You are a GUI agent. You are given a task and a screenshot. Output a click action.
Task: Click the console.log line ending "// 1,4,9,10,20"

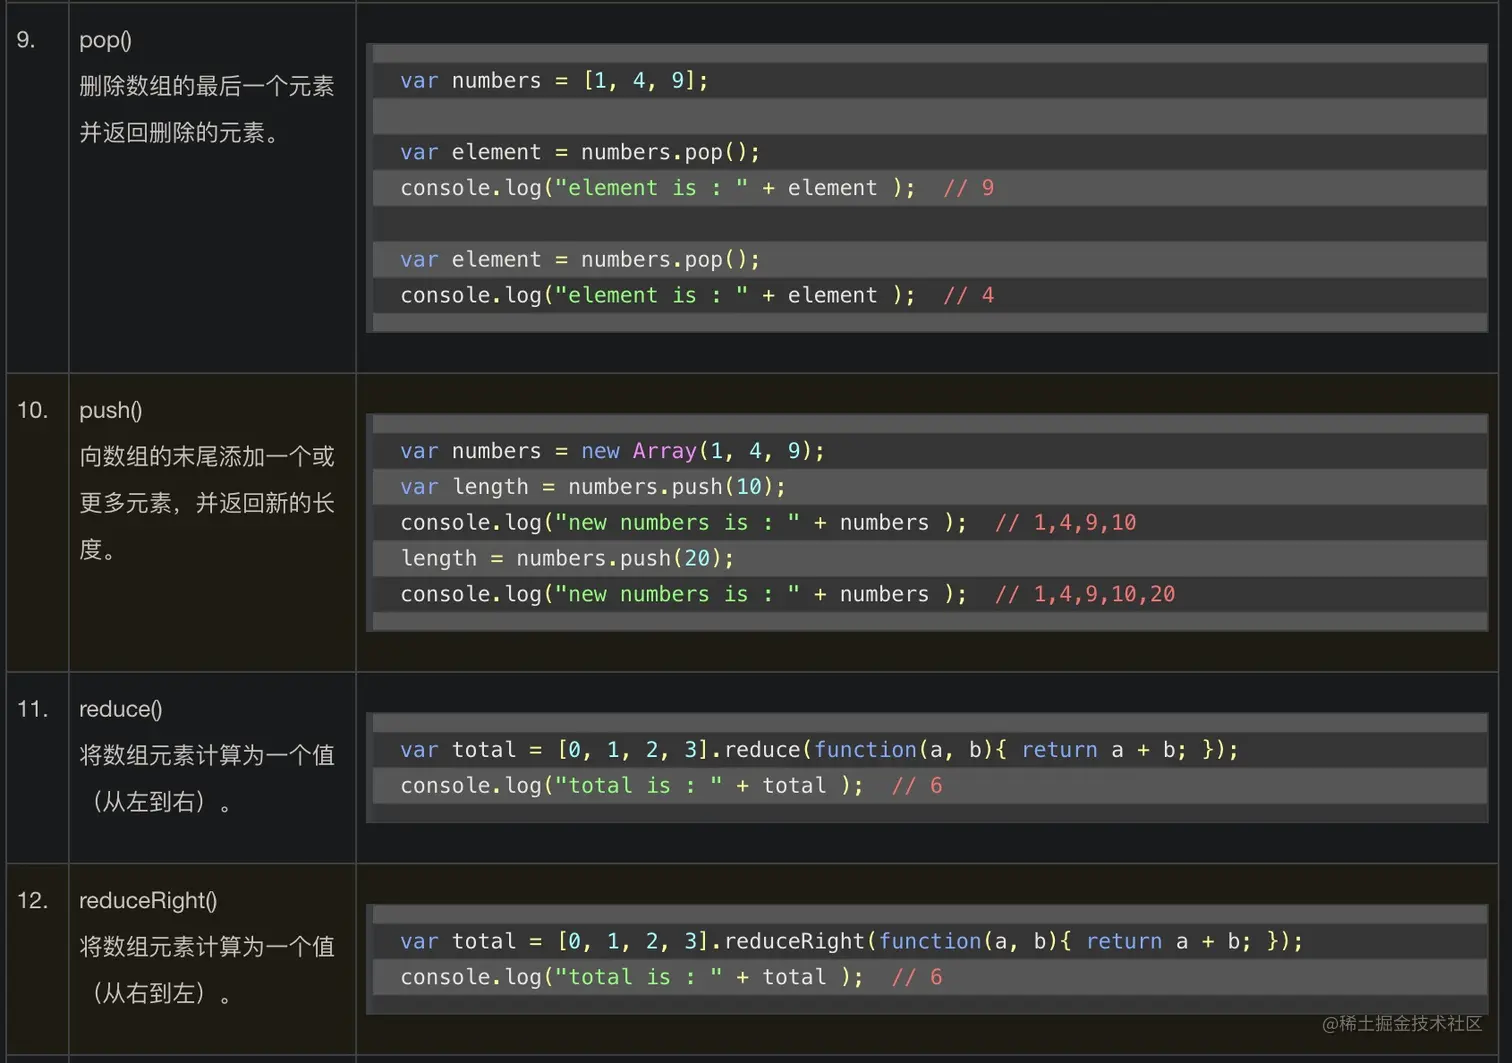coord(788,595)
